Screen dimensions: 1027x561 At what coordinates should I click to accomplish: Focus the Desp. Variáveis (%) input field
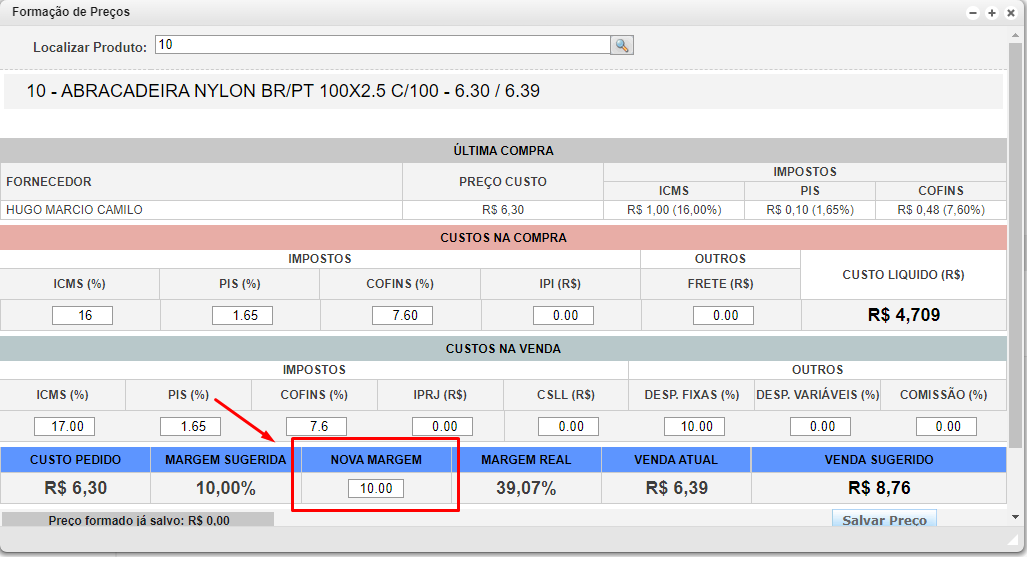[x=820, y=426]
